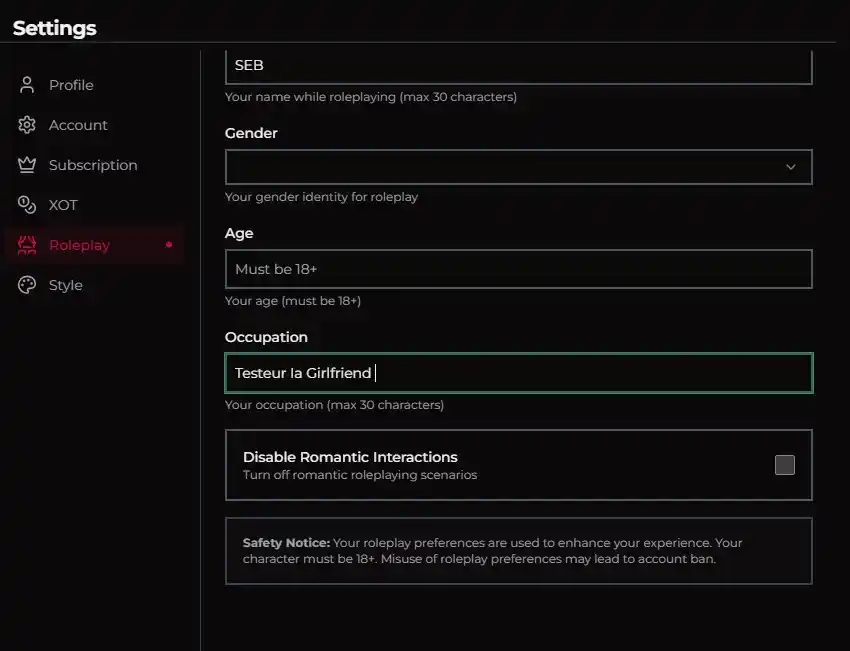Click the Disable Romantic Interactions label
Viewport: 850px width, 651px height.
(x=350, y=457)
